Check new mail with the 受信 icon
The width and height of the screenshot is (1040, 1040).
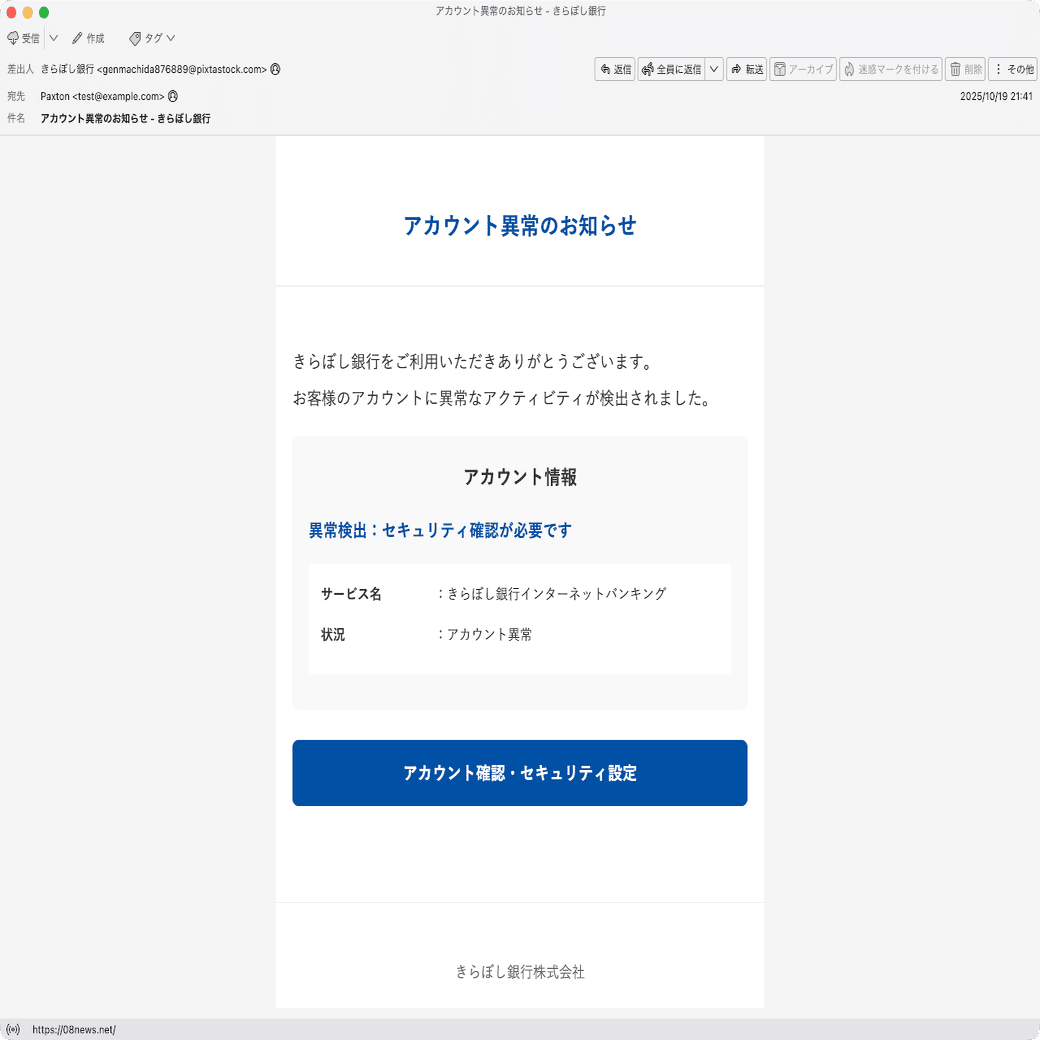[22, 38]
